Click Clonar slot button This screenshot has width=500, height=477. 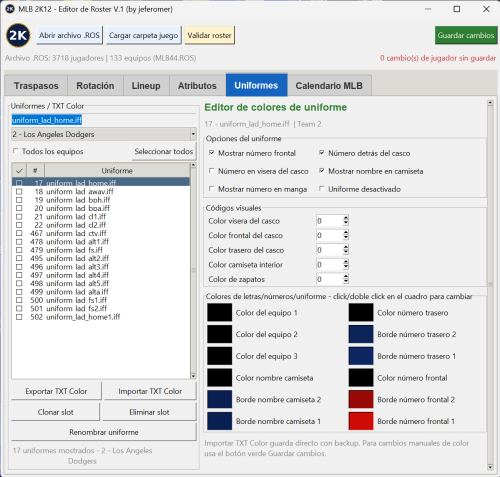tap(55, 412)
